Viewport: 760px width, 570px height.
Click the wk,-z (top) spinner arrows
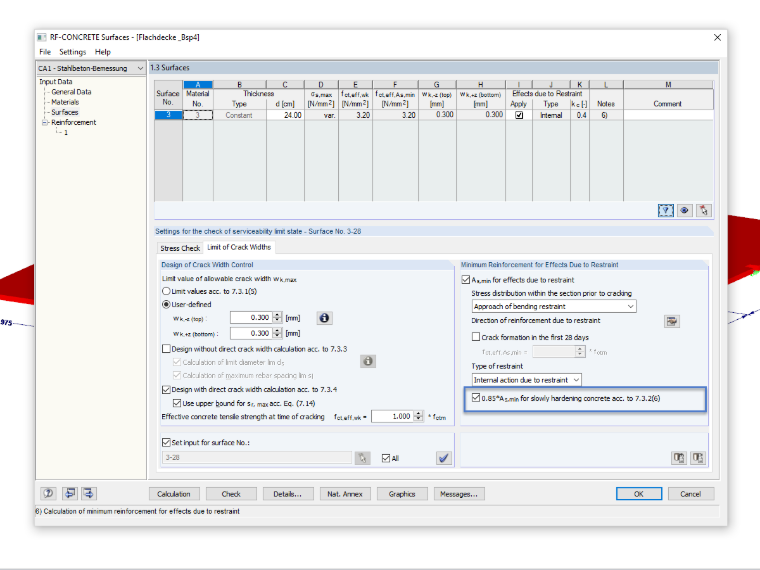point(277,317)
